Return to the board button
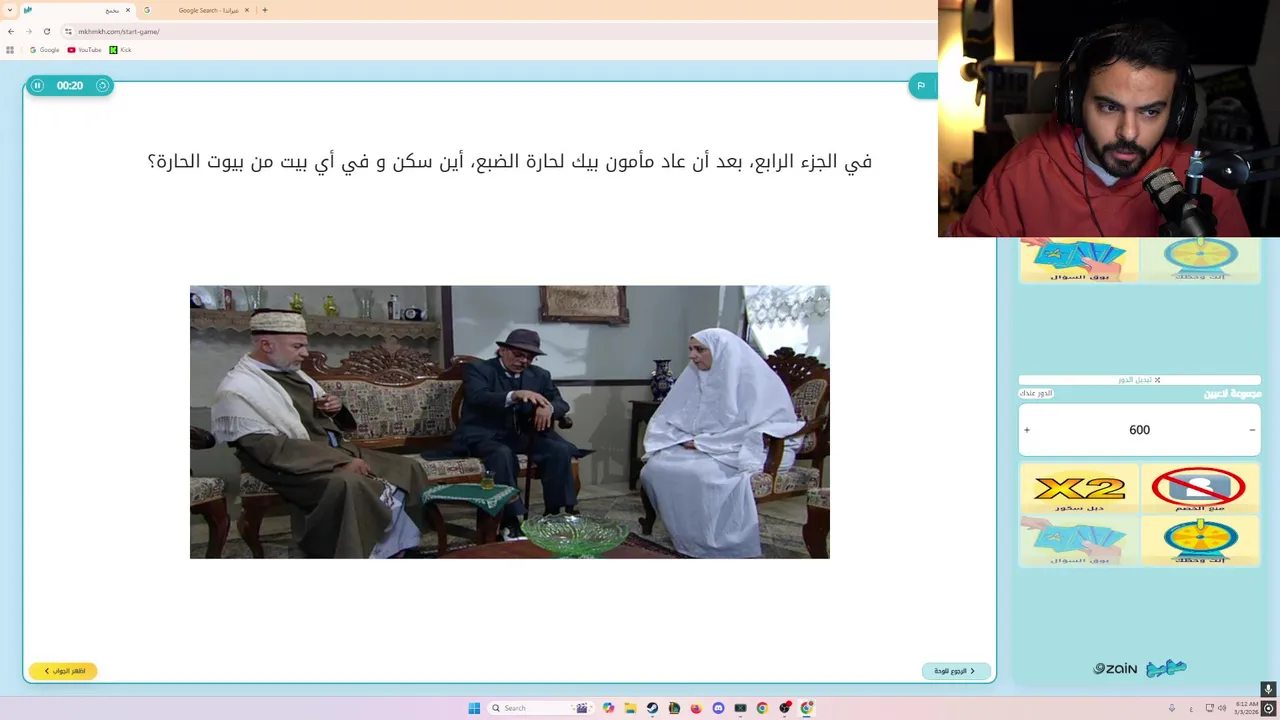 (x=956, y=671)
